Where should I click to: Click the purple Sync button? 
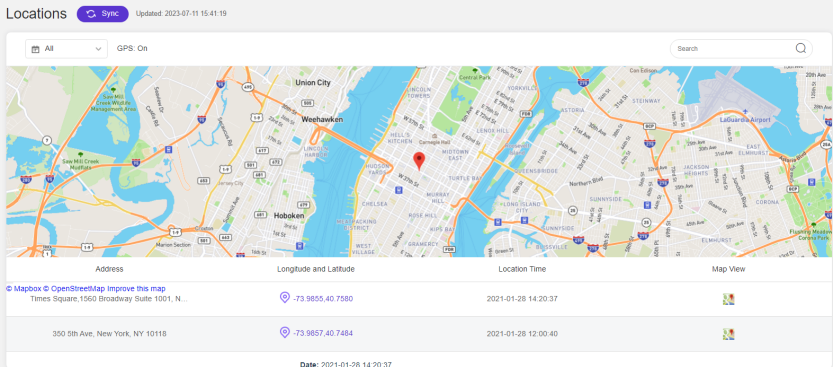103,14
